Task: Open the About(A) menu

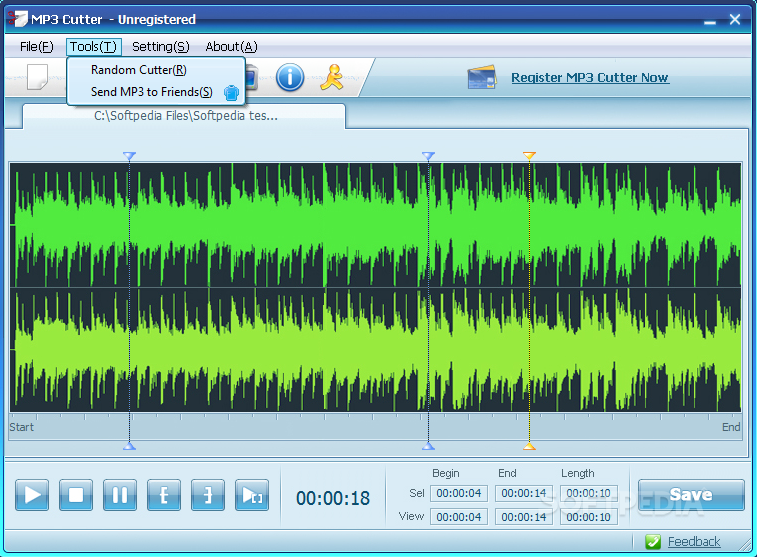Action: [x=231, y=47]
